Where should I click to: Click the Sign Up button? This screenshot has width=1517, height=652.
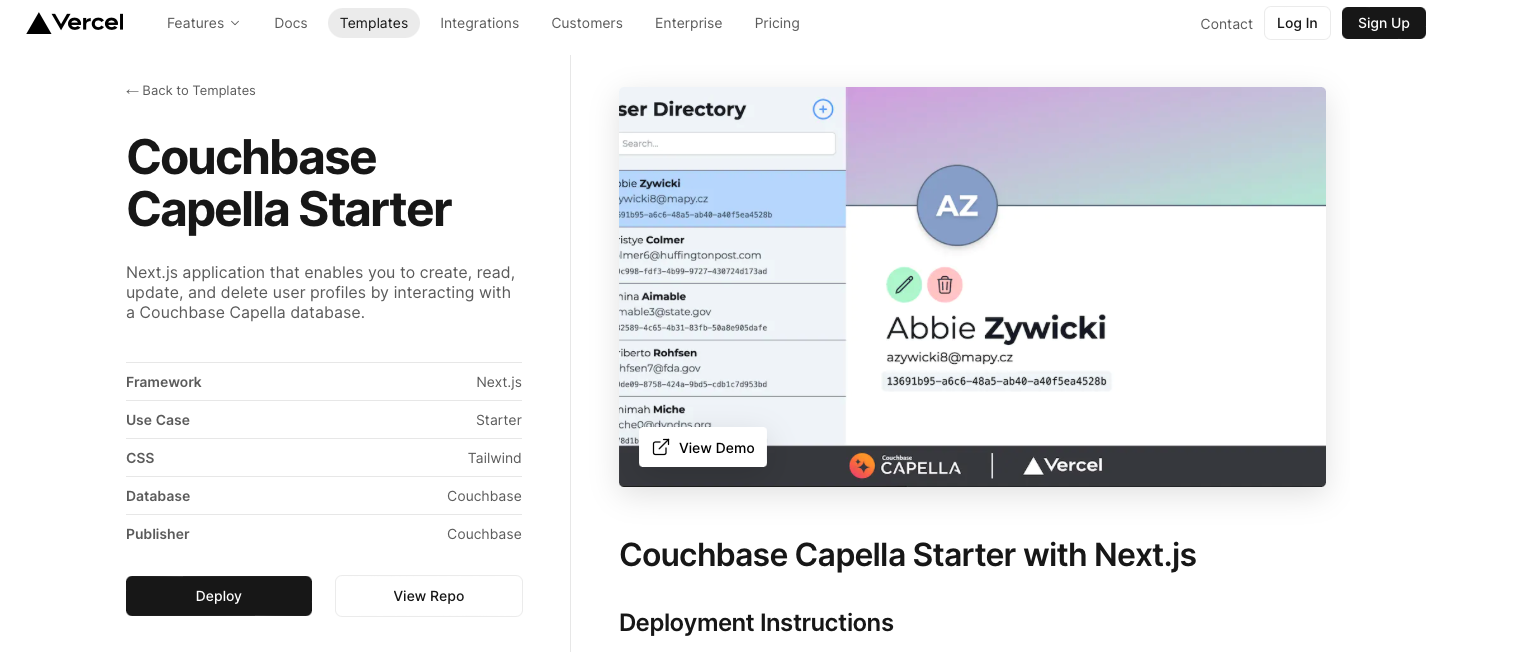[x=1383, y=23]
